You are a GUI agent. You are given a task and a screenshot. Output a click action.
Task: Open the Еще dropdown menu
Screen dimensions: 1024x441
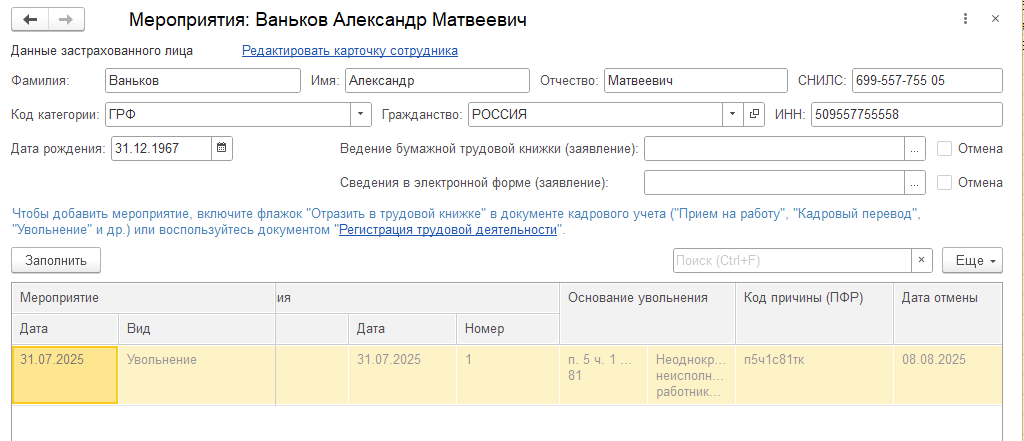tap(972, 260)
